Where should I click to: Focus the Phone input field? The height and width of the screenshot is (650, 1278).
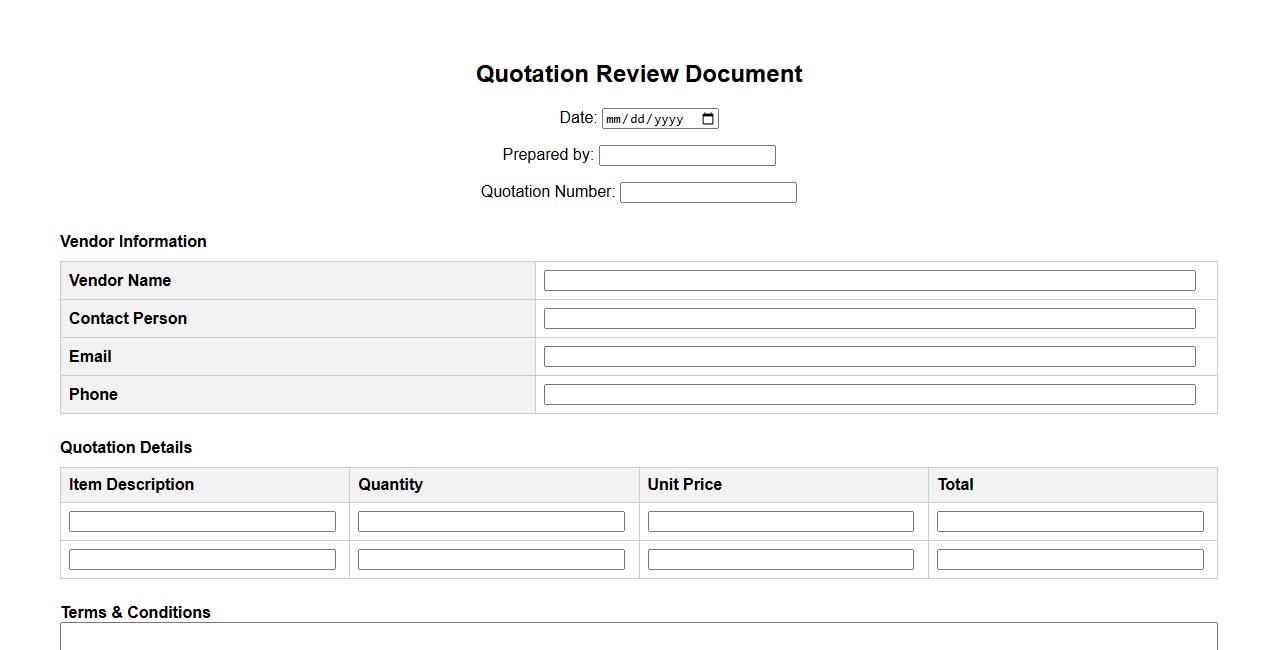(x=869, y=395)
